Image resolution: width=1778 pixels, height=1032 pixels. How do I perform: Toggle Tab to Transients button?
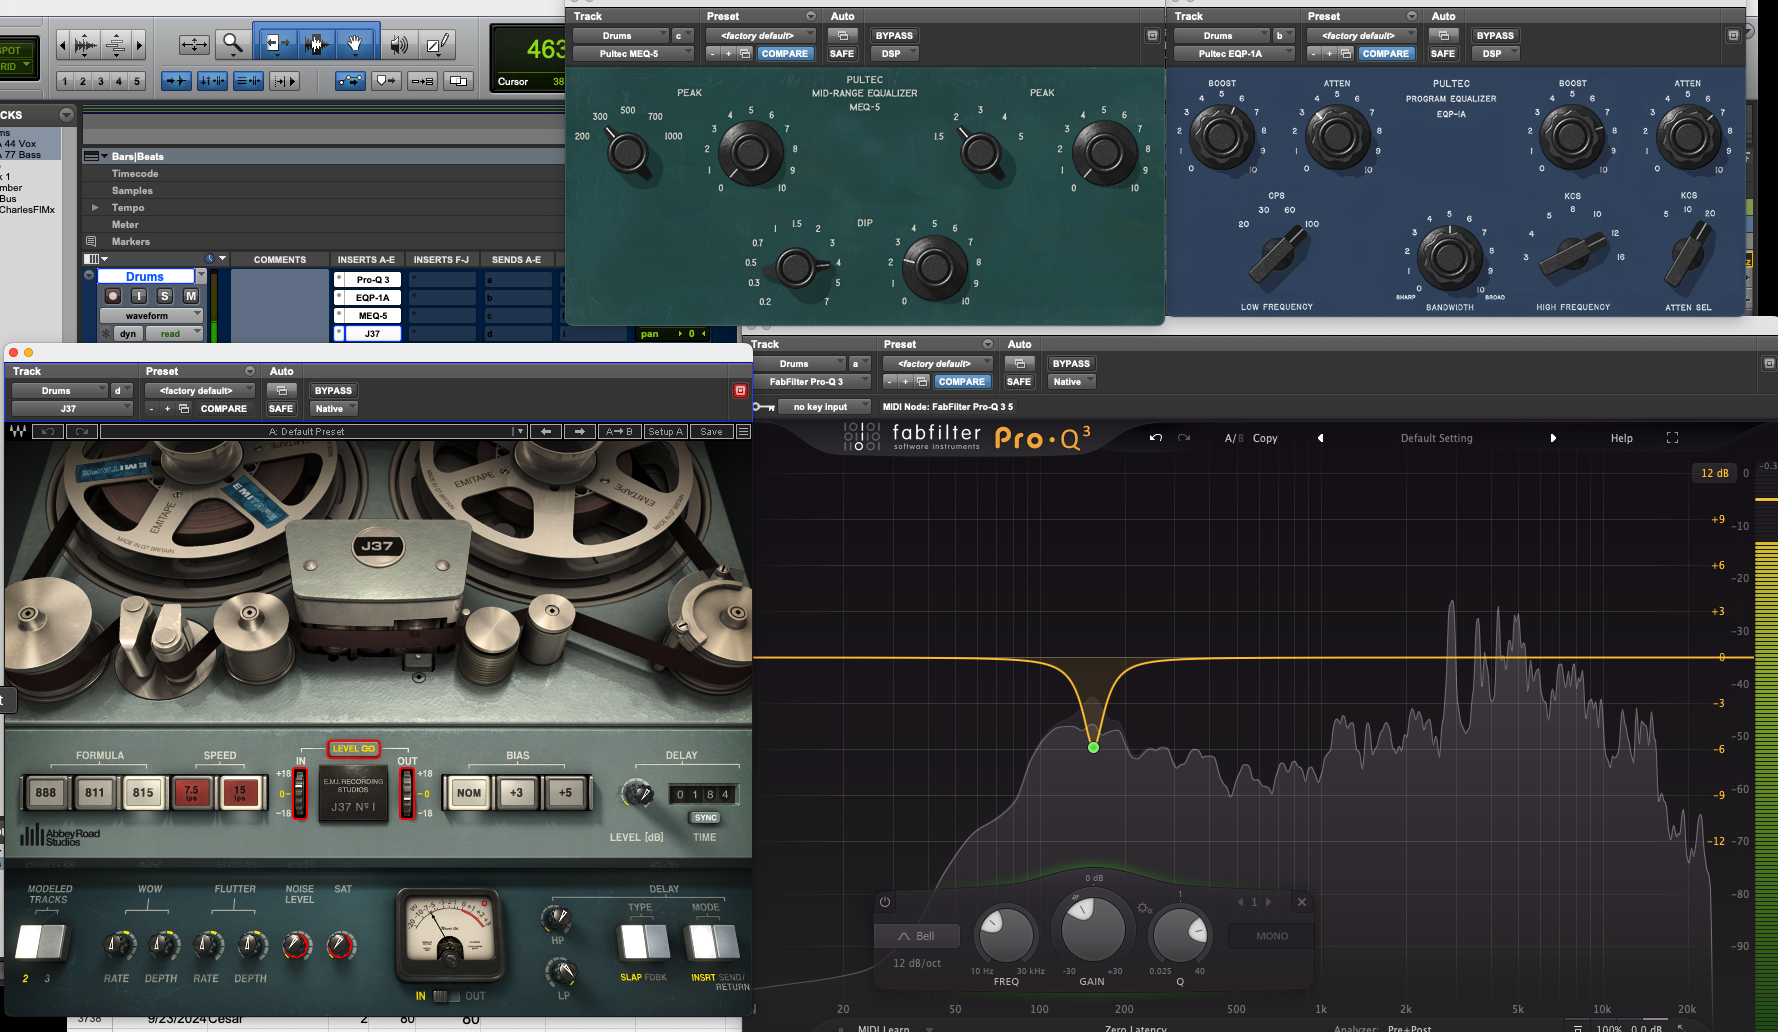[177, 81]
